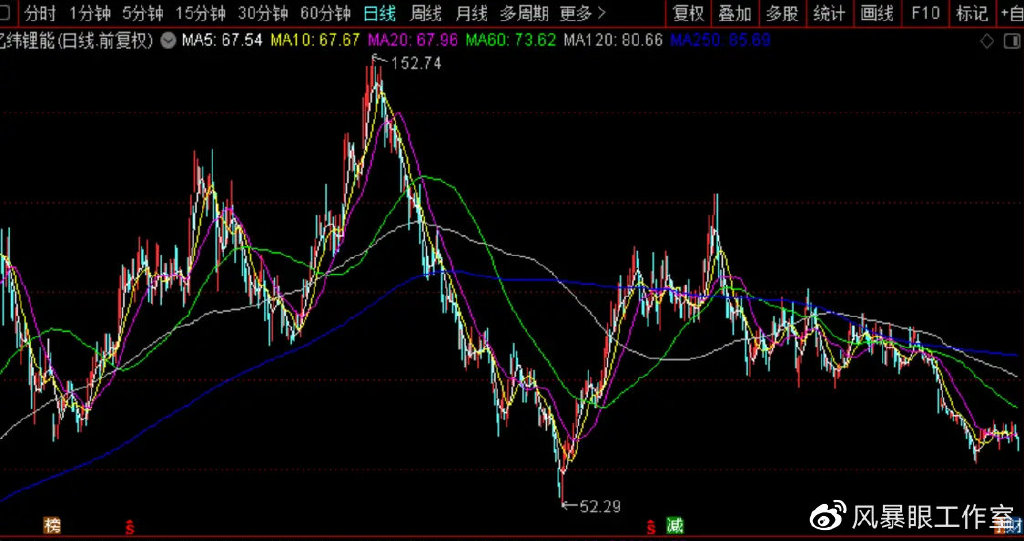1024x541 pixels.
Task: Open the 画线 drawing tools
Action: pos(877,12)
